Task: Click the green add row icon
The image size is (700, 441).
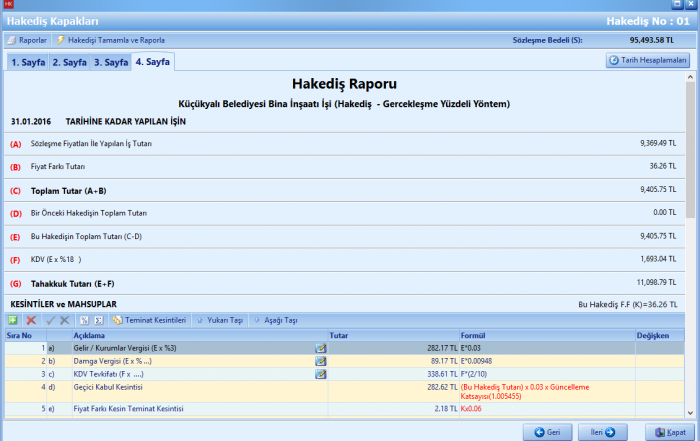Action: point(13,320)
